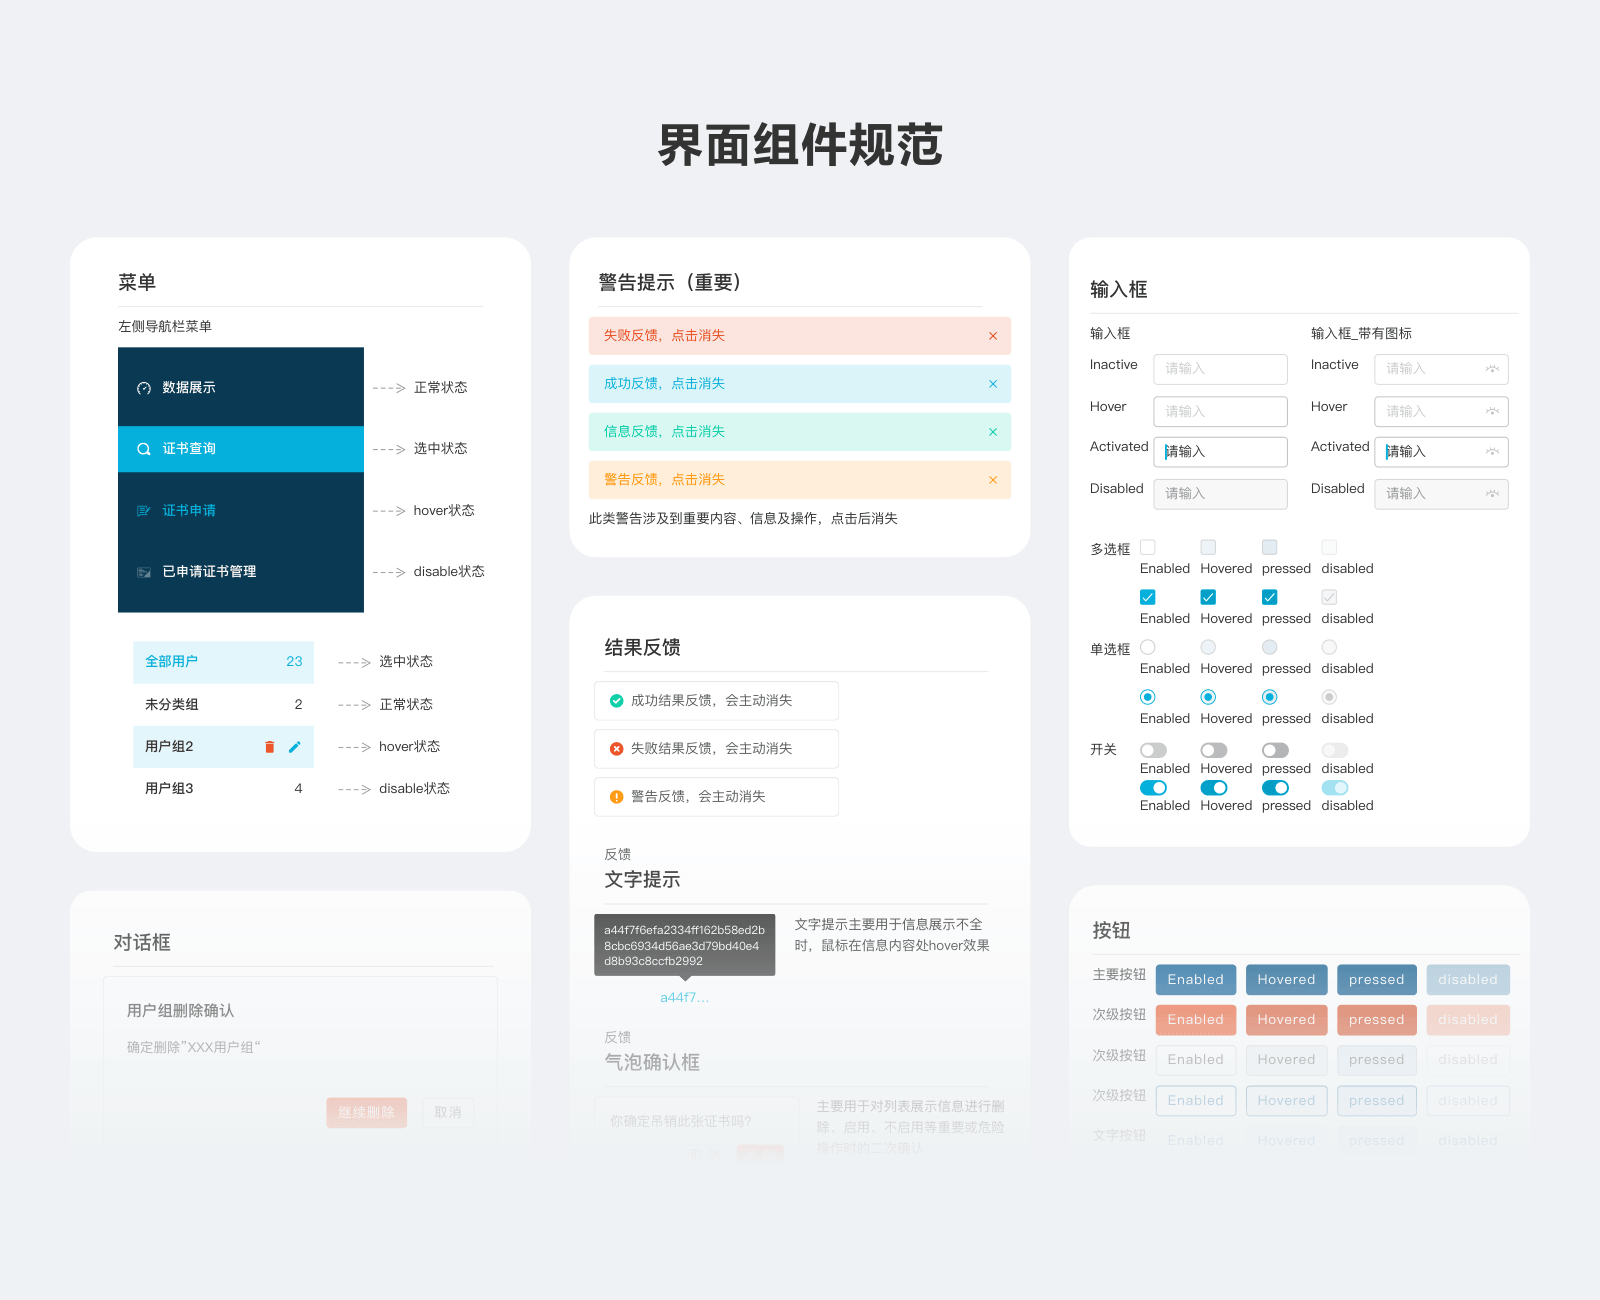Select the 未分类组 list row
This screenshot has height=1300, width=1600.
223,705
